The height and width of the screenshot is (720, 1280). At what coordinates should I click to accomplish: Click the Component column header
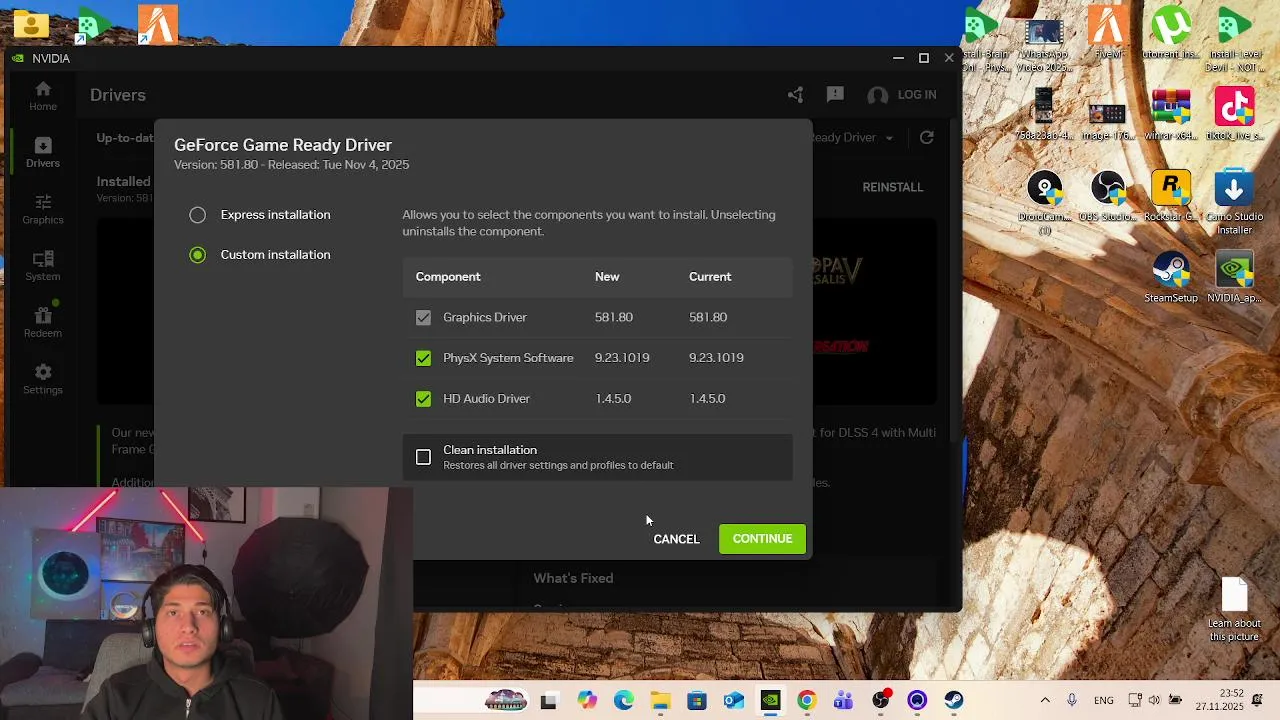click(x=448, y=277)
